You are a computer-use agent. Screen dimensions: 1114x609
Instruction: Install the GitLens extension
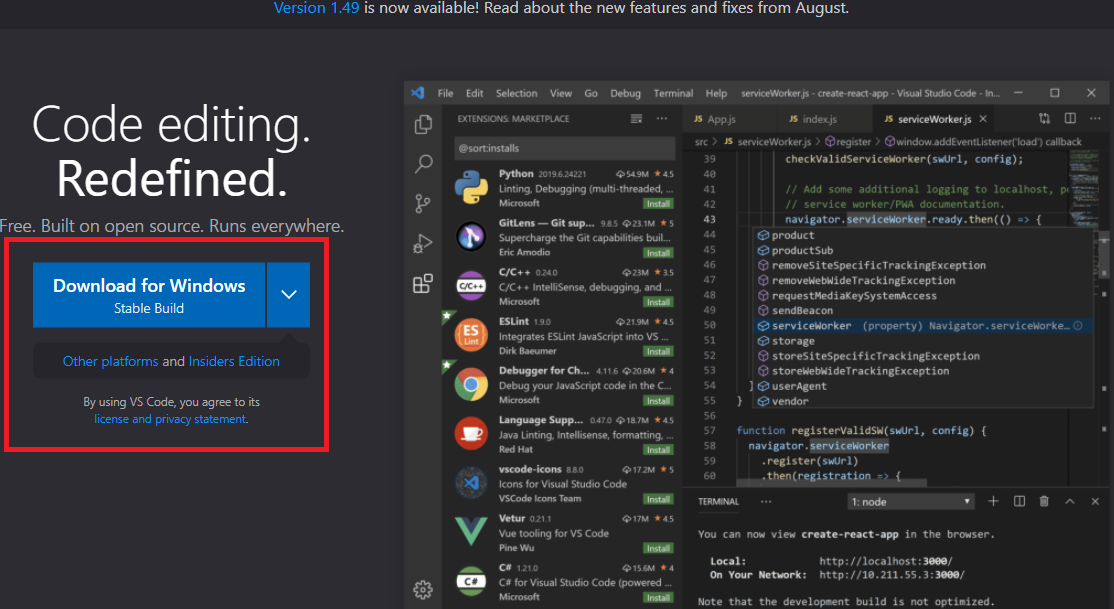658,253
